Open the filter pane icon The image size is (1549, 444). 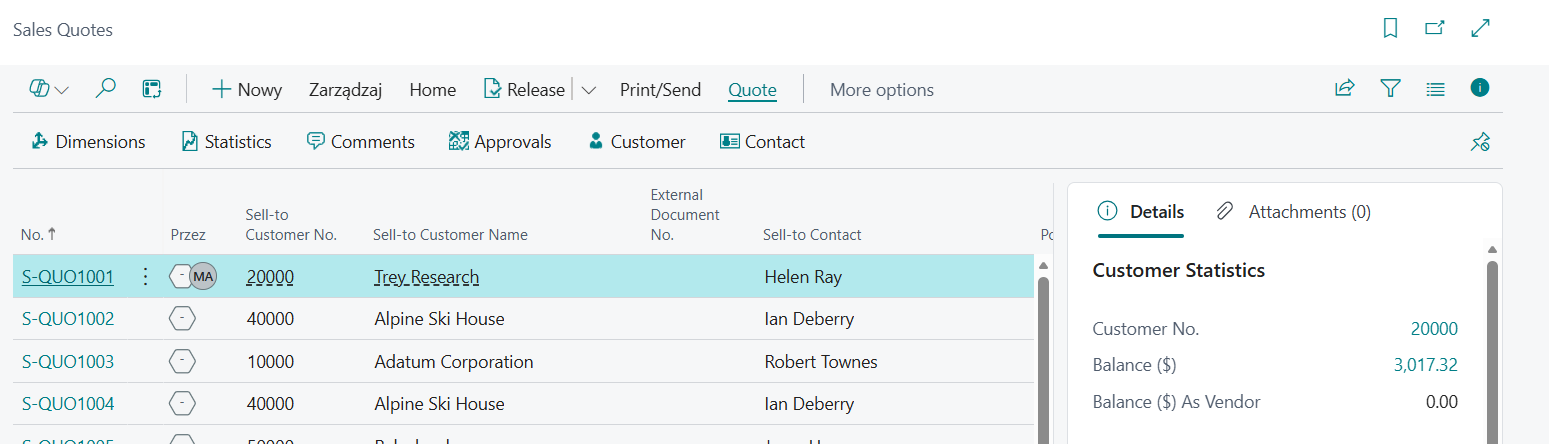tap(1390, 89)
